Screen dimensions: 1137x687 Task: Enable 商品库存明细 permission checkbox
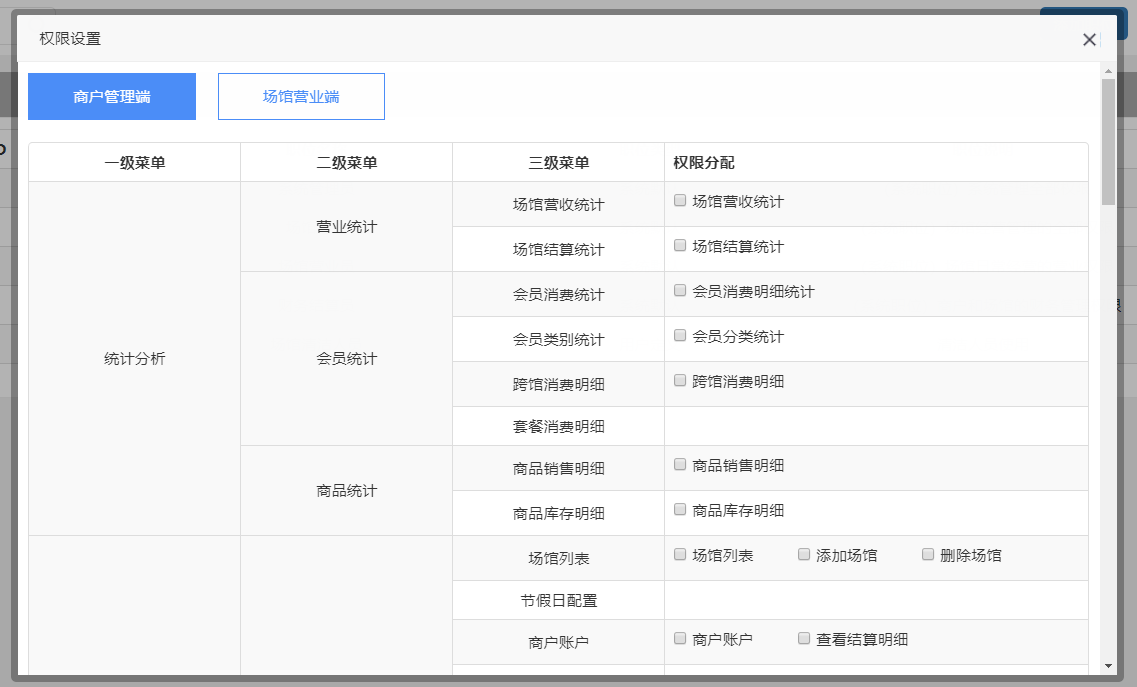point(680,510)
